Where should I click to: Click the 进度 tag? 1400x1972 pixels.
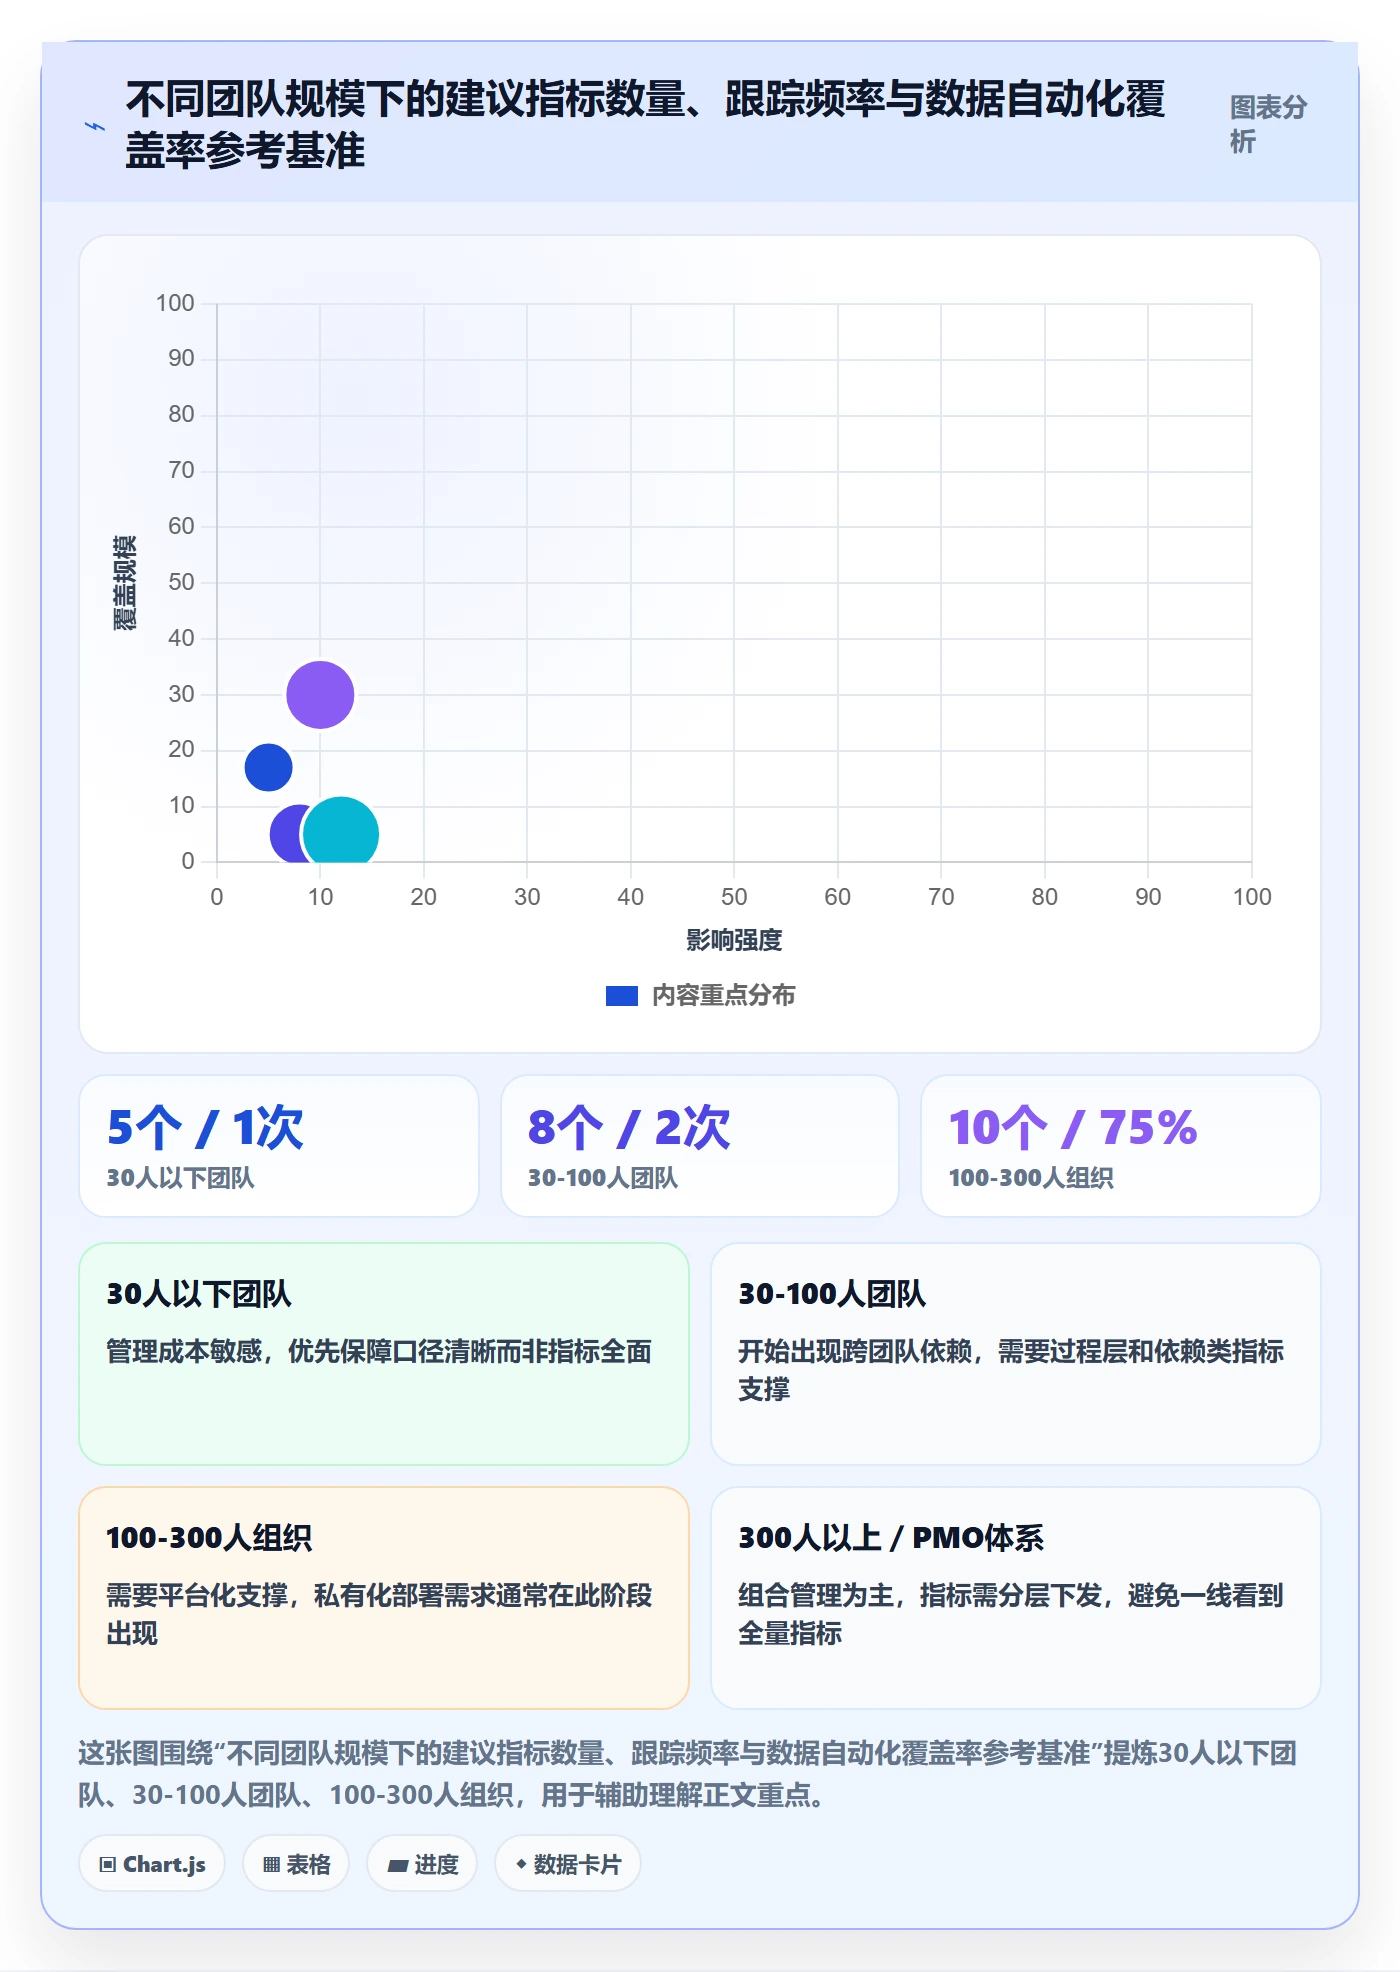point(422,1864)
